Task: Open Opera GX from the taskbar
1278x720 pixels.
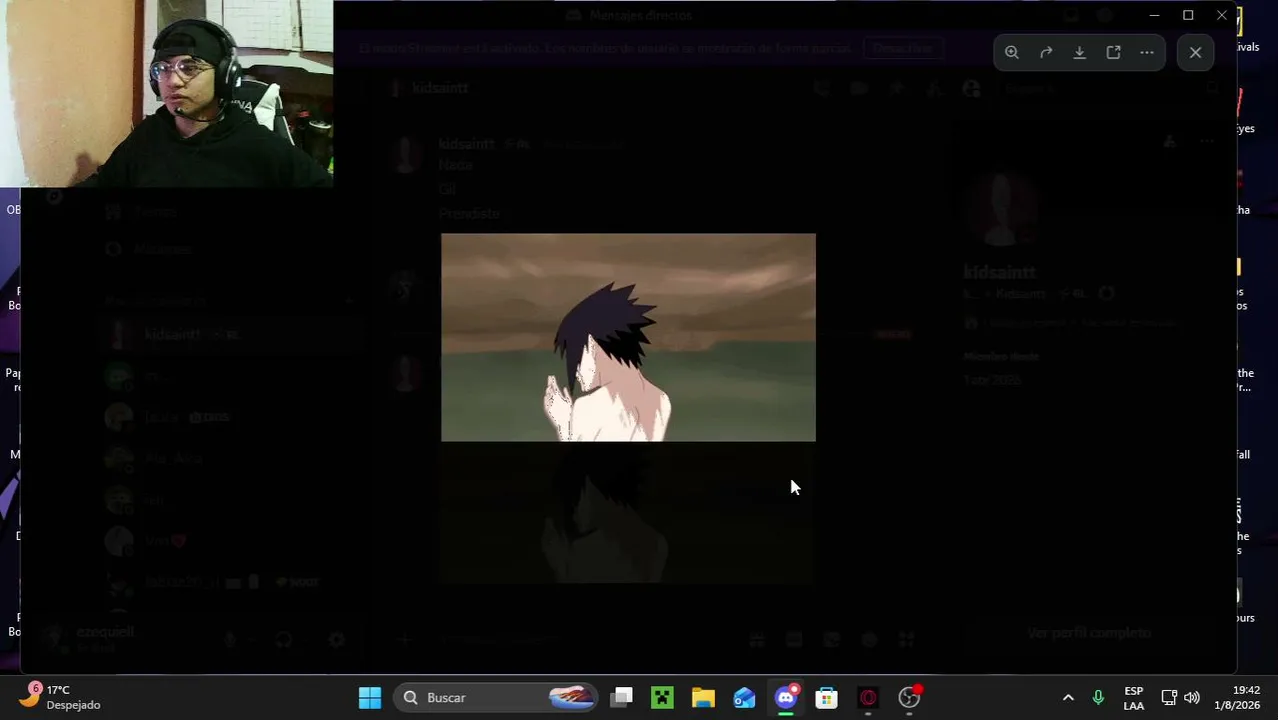Action: point(868,697)
